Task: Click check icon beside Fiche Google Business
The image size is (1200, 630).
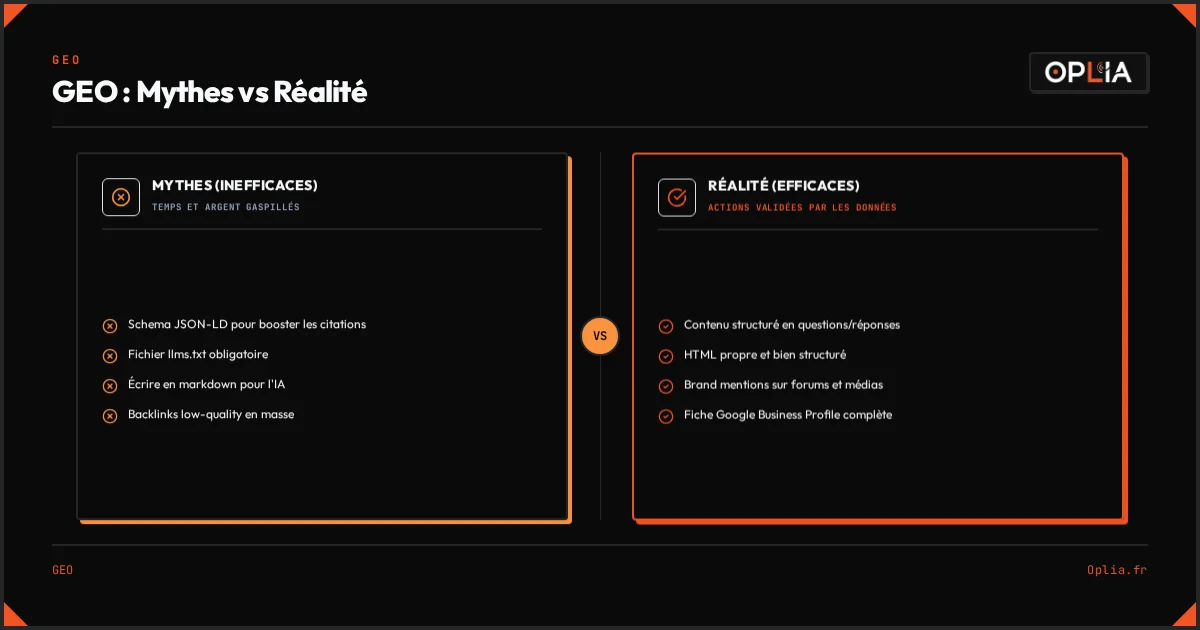Action: 666,416
